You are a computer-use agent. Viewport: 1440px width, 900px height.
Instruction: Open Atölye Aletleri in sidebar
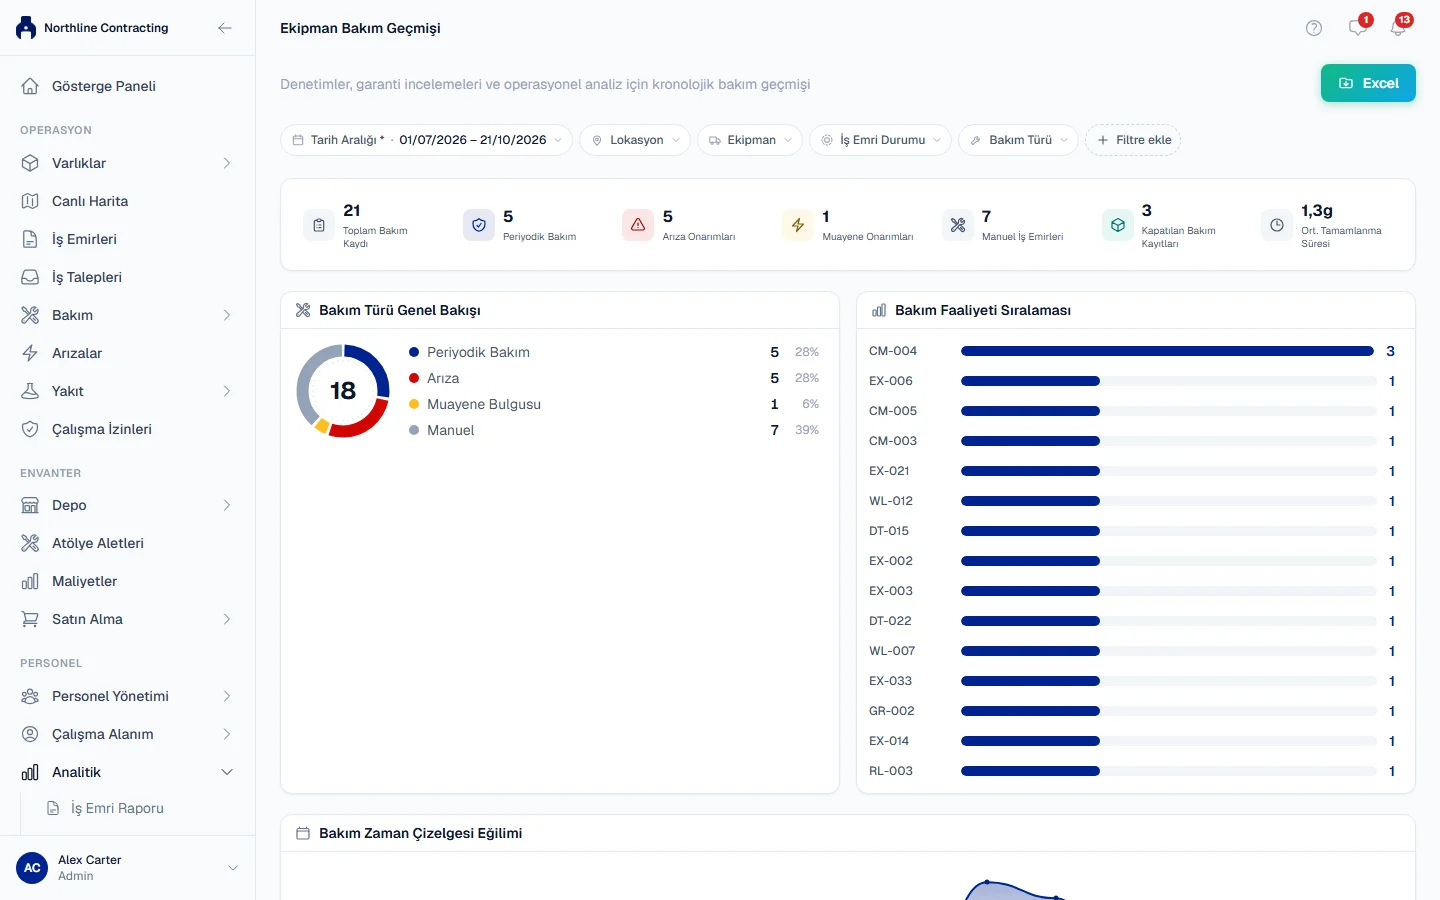click(128, 543)
